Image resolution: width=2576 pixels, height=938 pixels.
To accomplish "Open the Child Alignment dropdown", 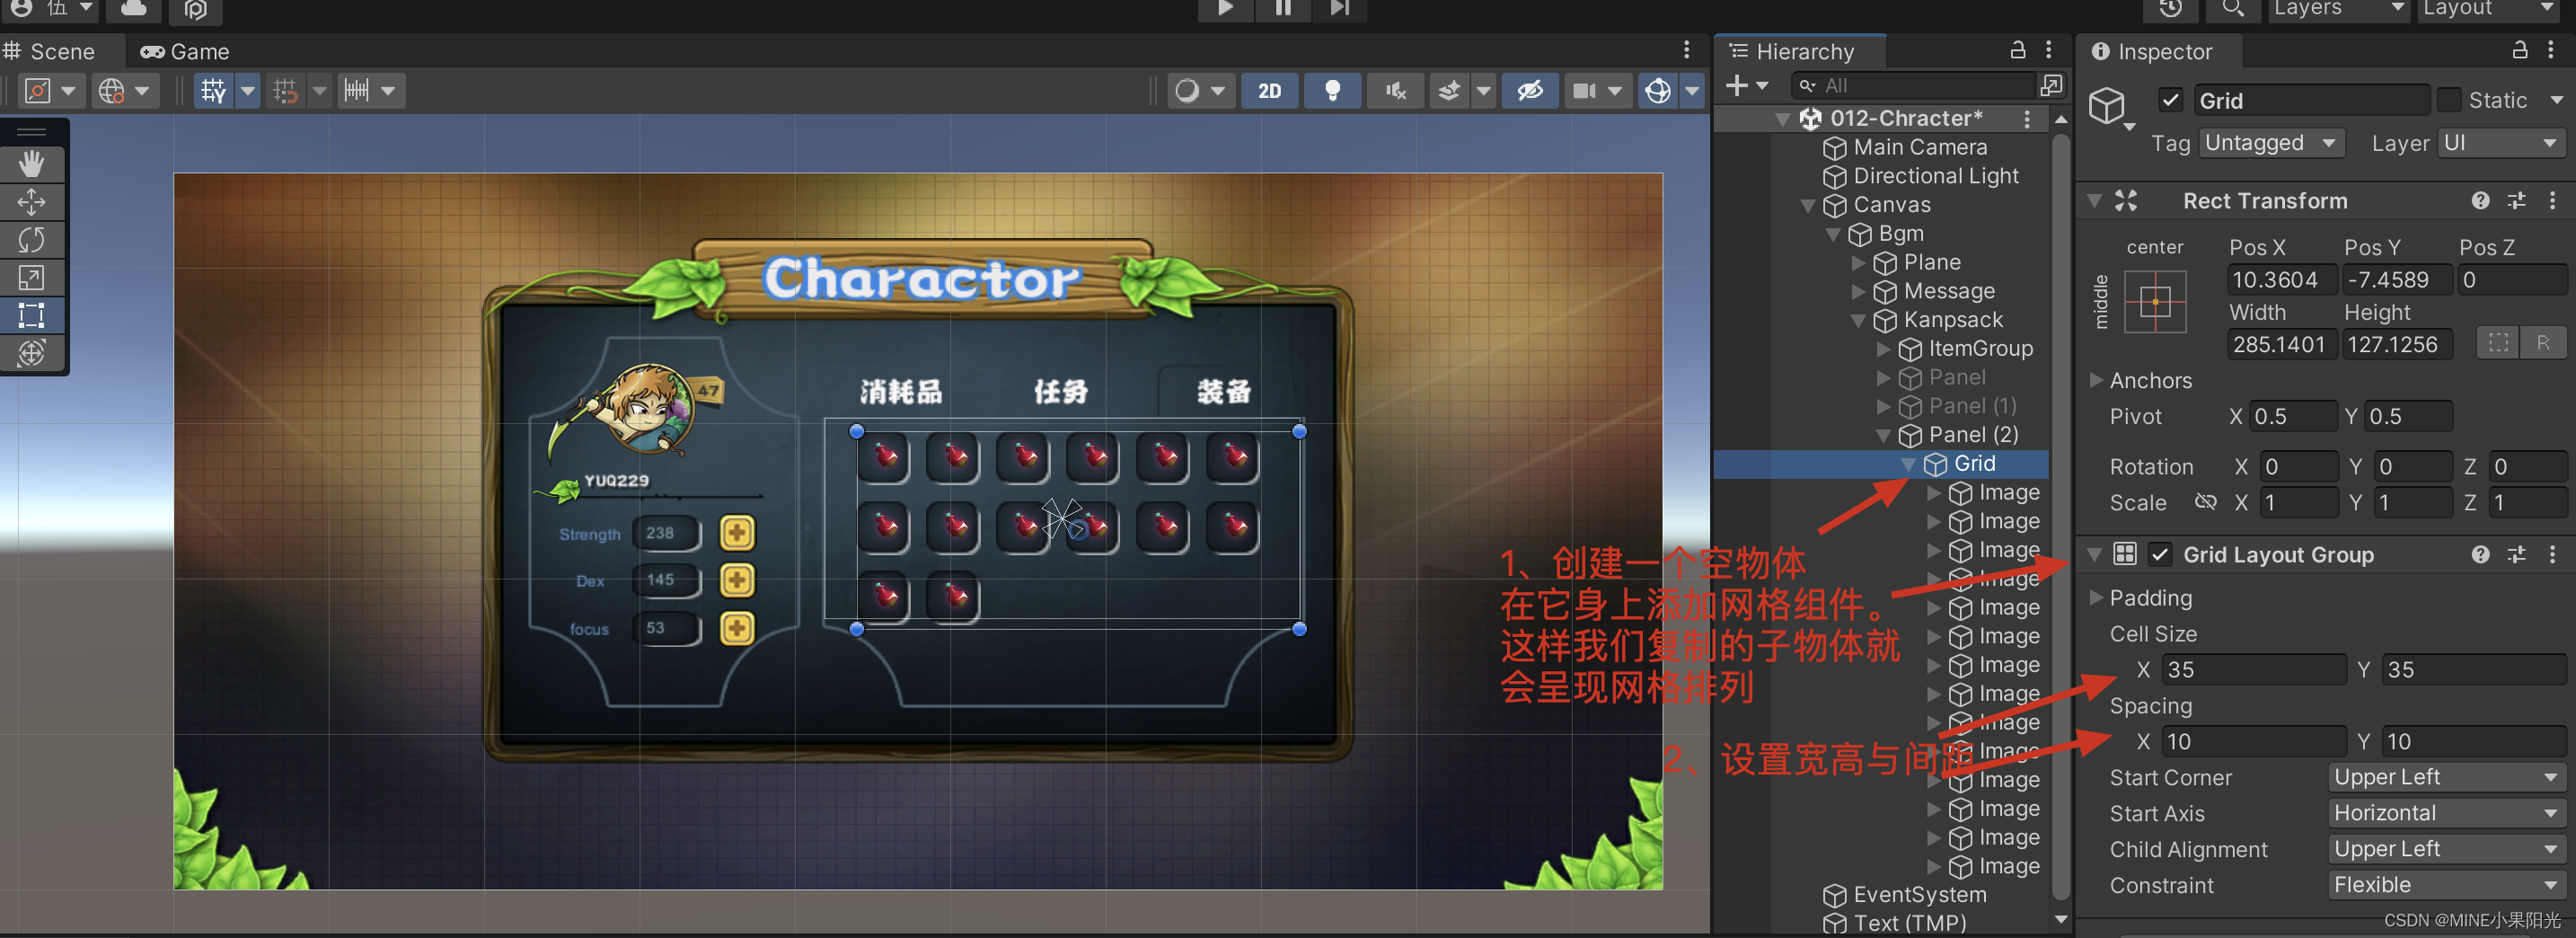I will 2447,849.
